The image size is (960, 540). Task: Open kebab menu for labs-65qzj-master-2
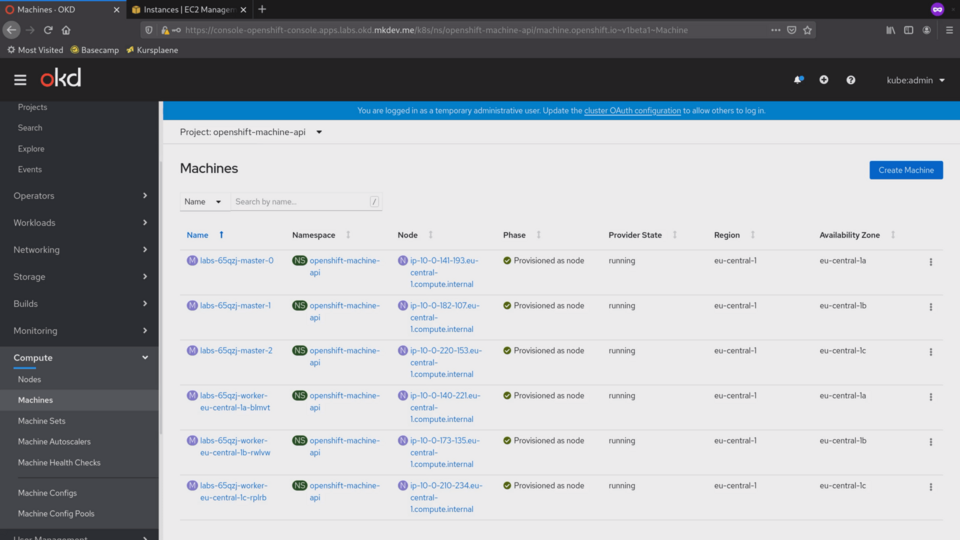[931, 351]
